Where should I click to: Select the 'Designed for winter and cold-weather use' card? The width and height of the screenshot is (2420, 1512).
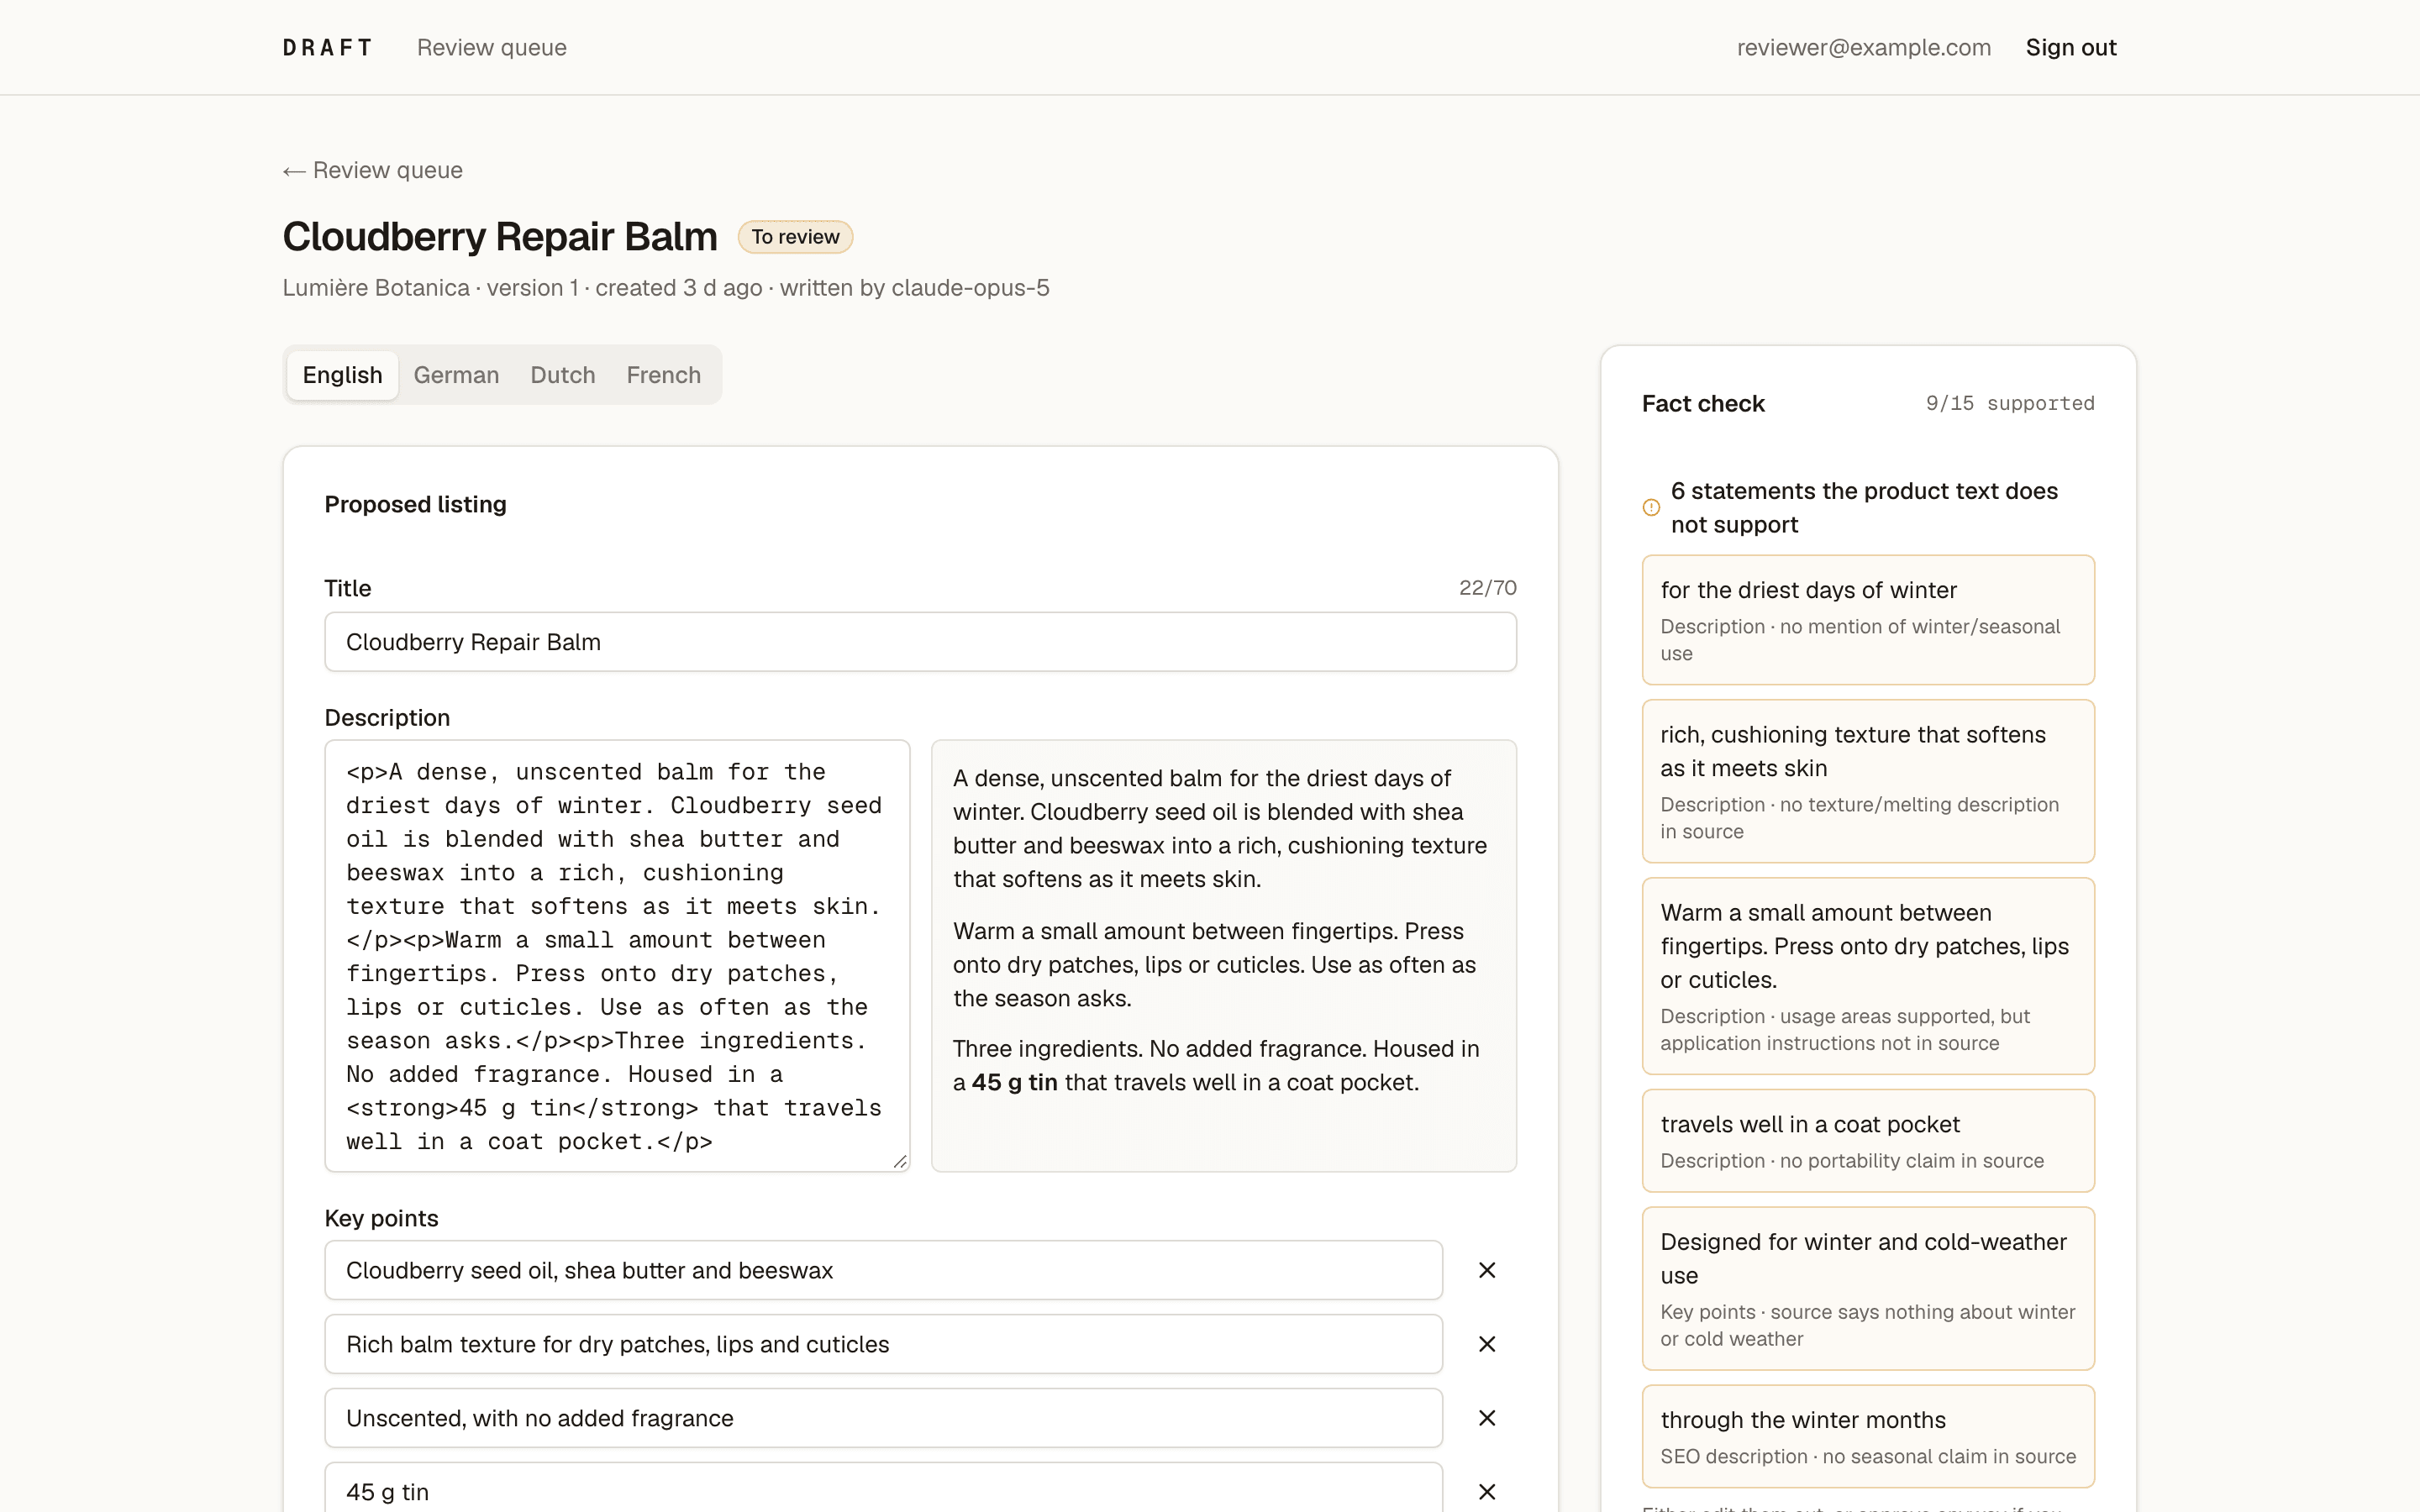(x=1868, y=1288)
